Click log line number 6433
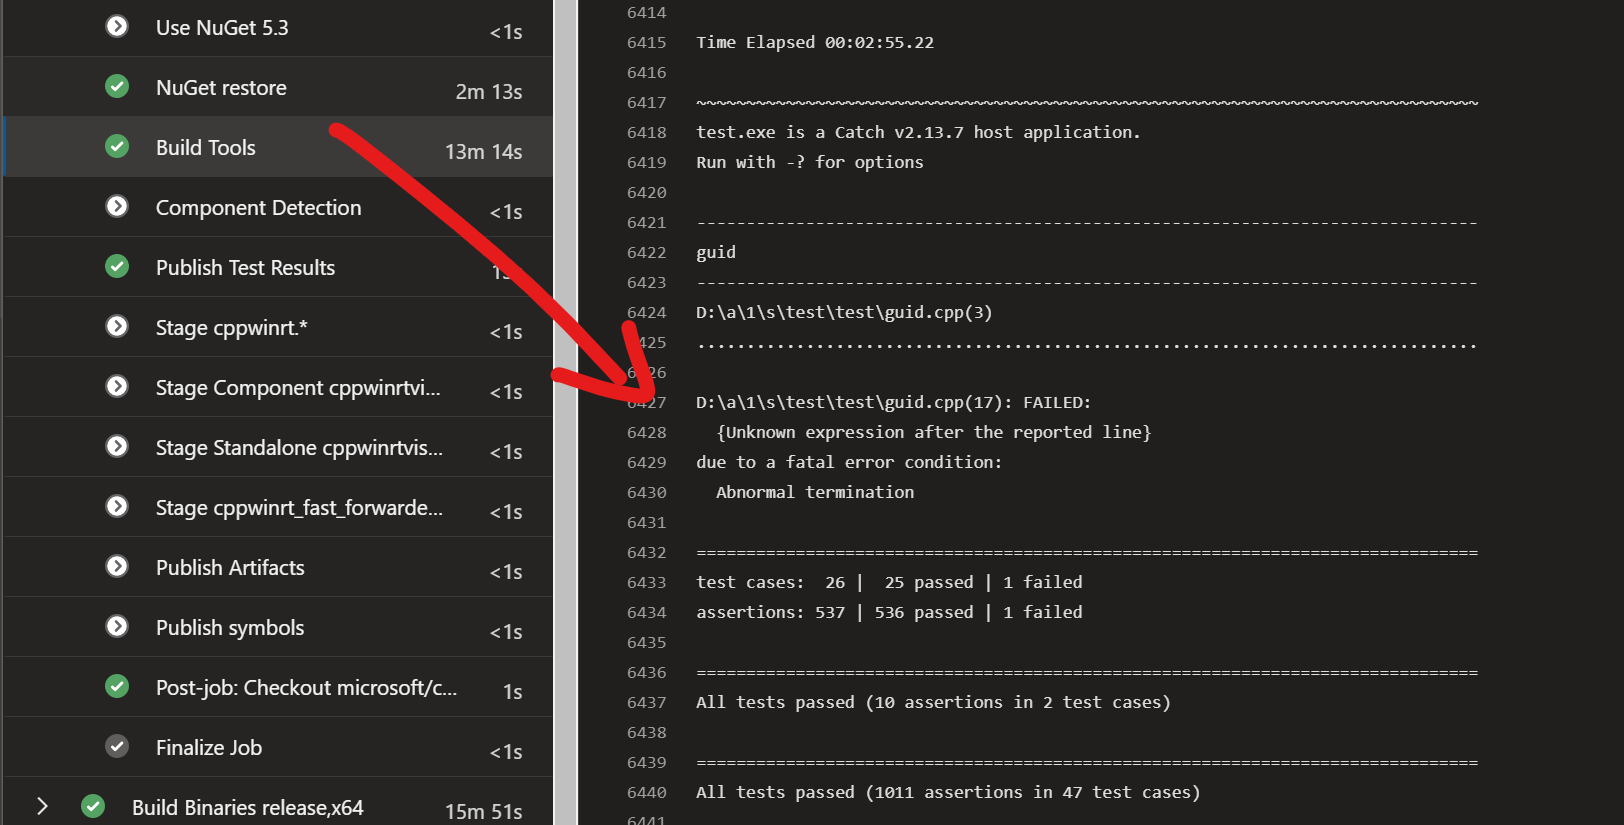The height and width of the screenshot is (825, 1624). point(646,582)
